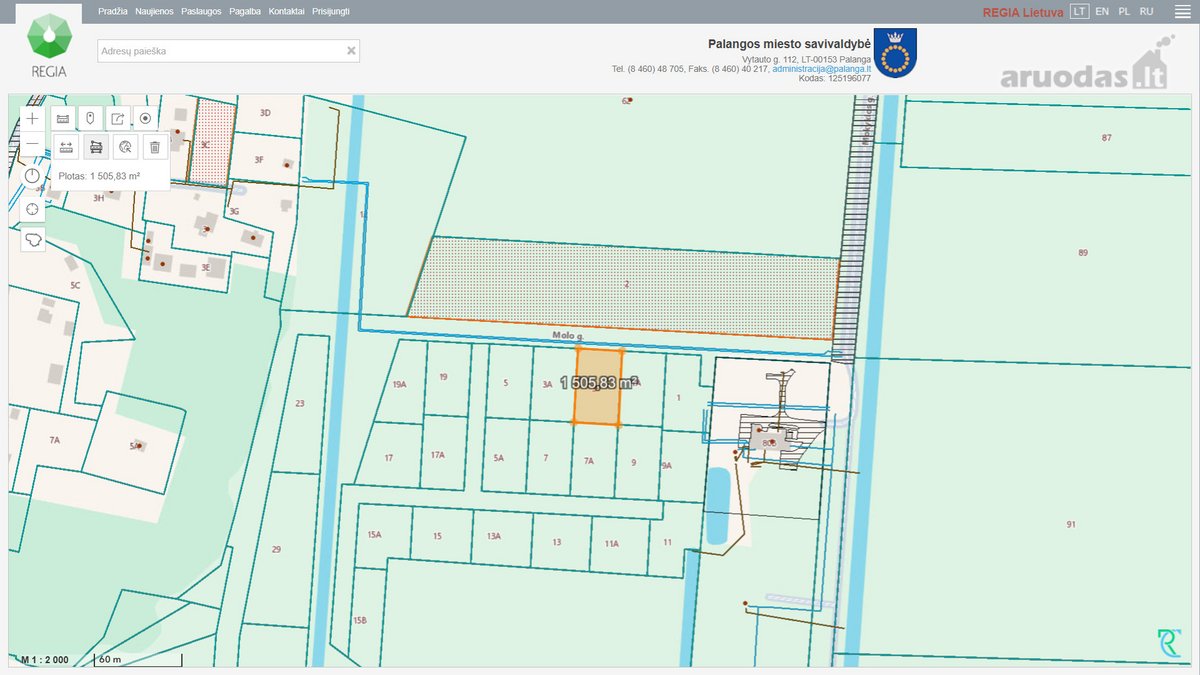1200x675 pixels.
Task: Zoom out of the map
Action: 33,144
